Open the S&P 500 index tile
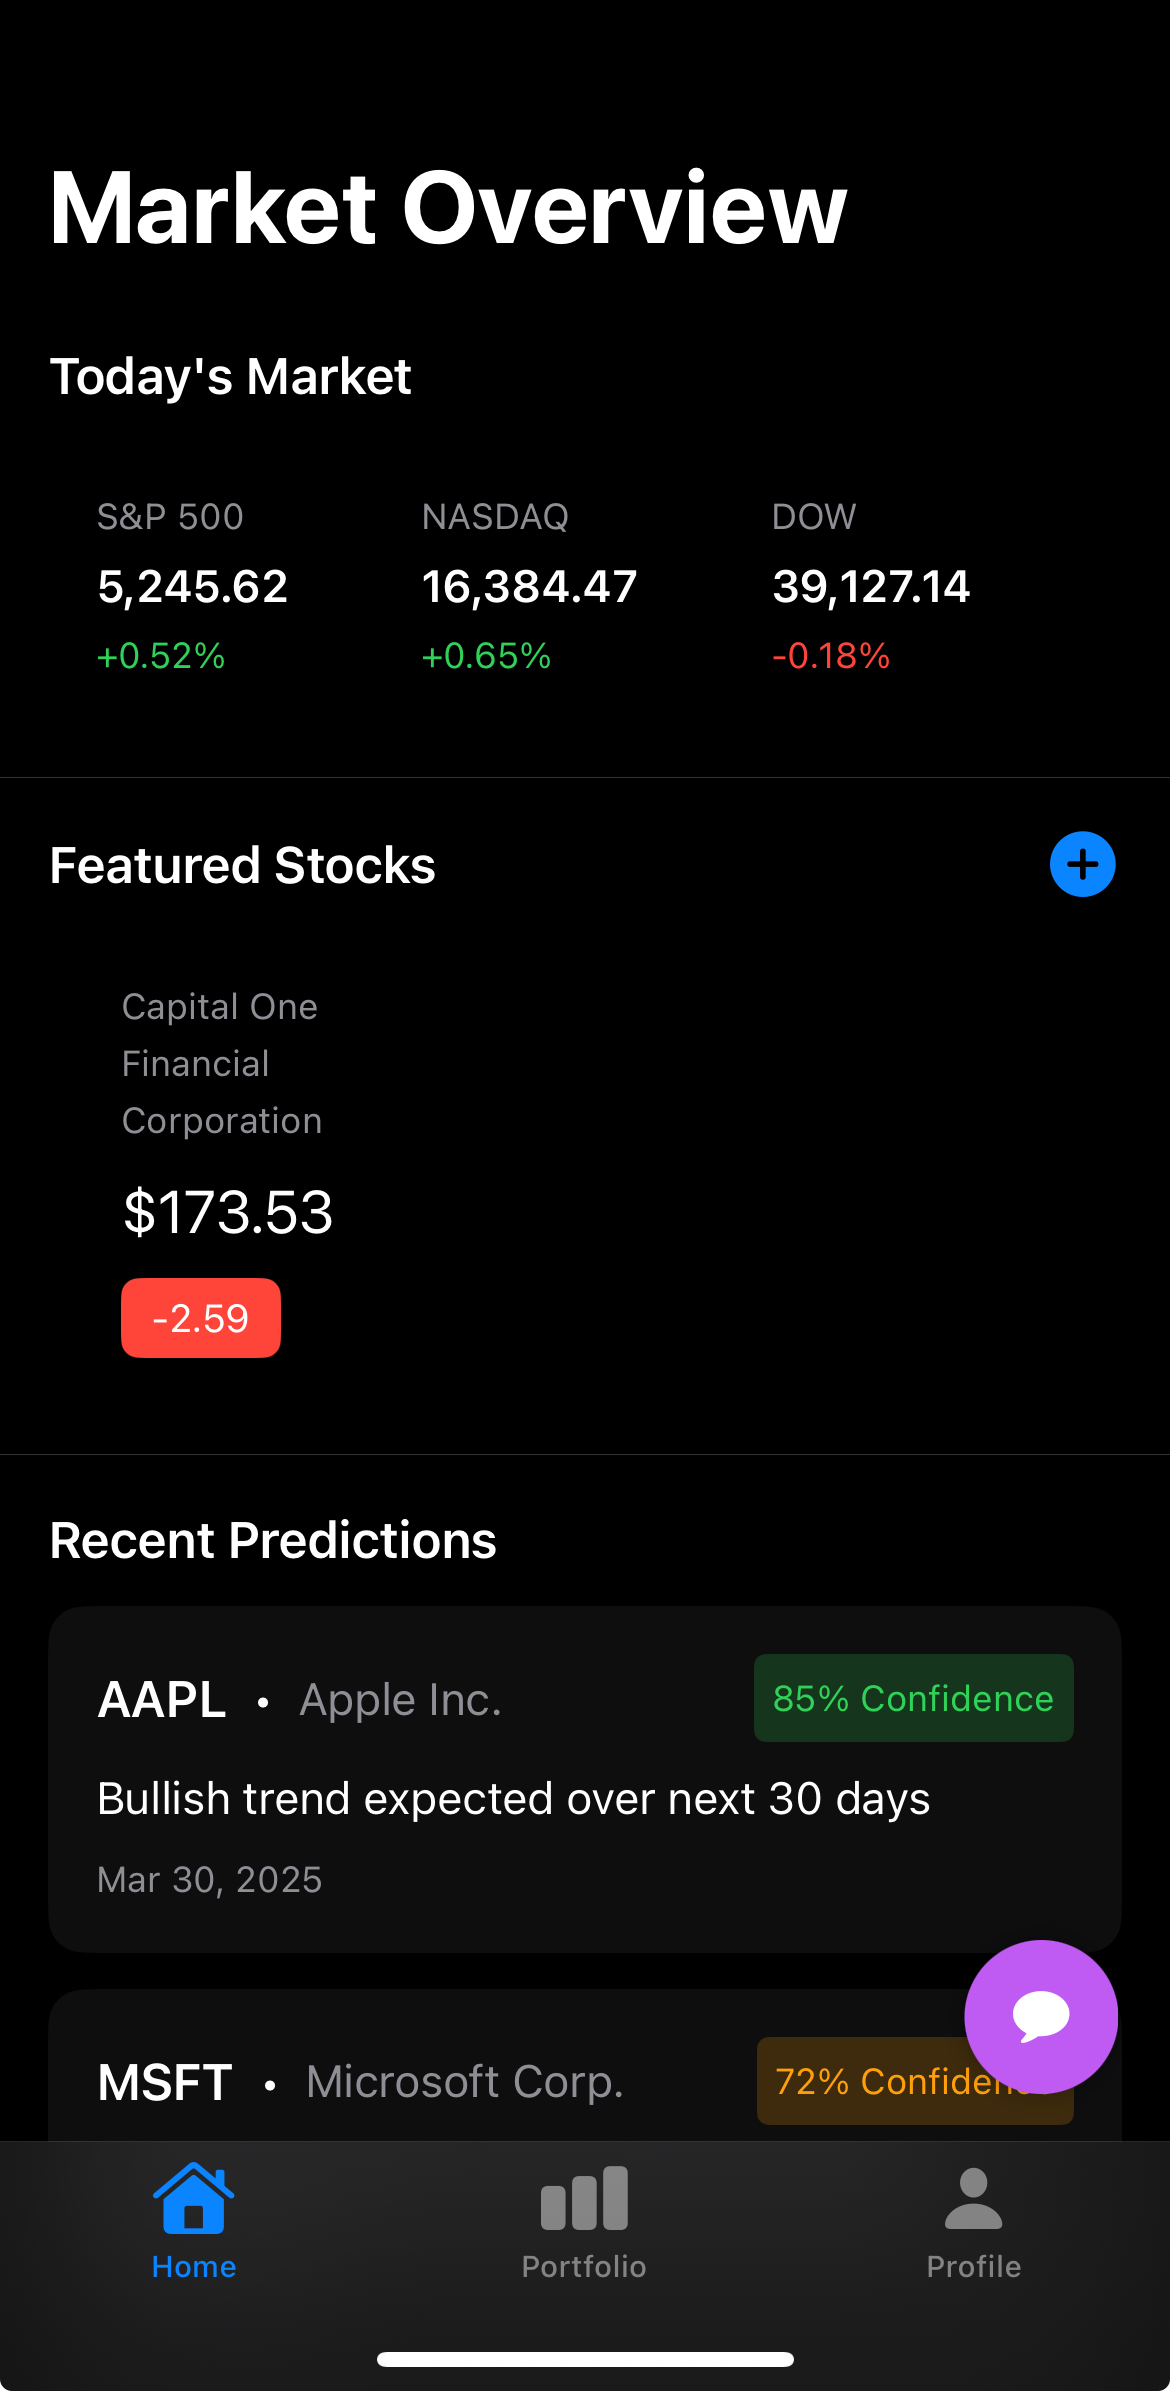 192,586
